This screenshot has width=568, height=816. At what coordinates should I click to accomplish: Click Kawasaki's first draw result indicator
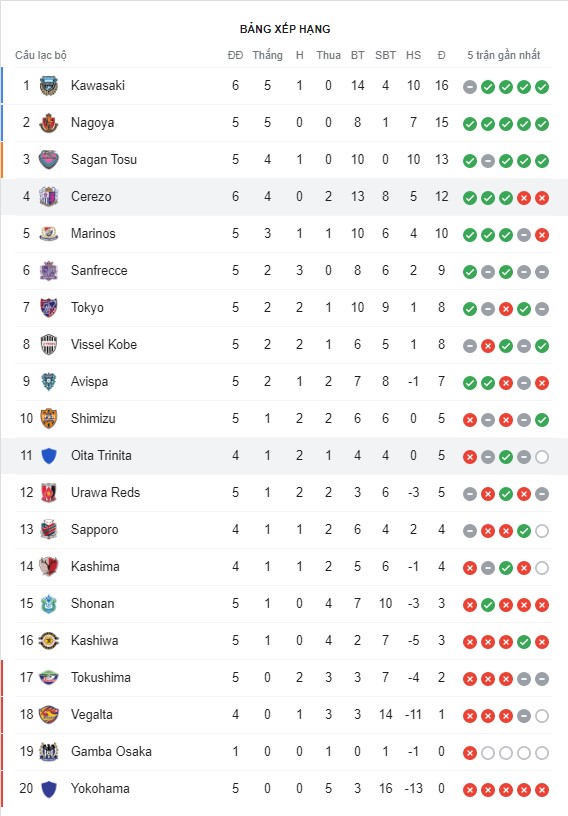pos(470,87)
